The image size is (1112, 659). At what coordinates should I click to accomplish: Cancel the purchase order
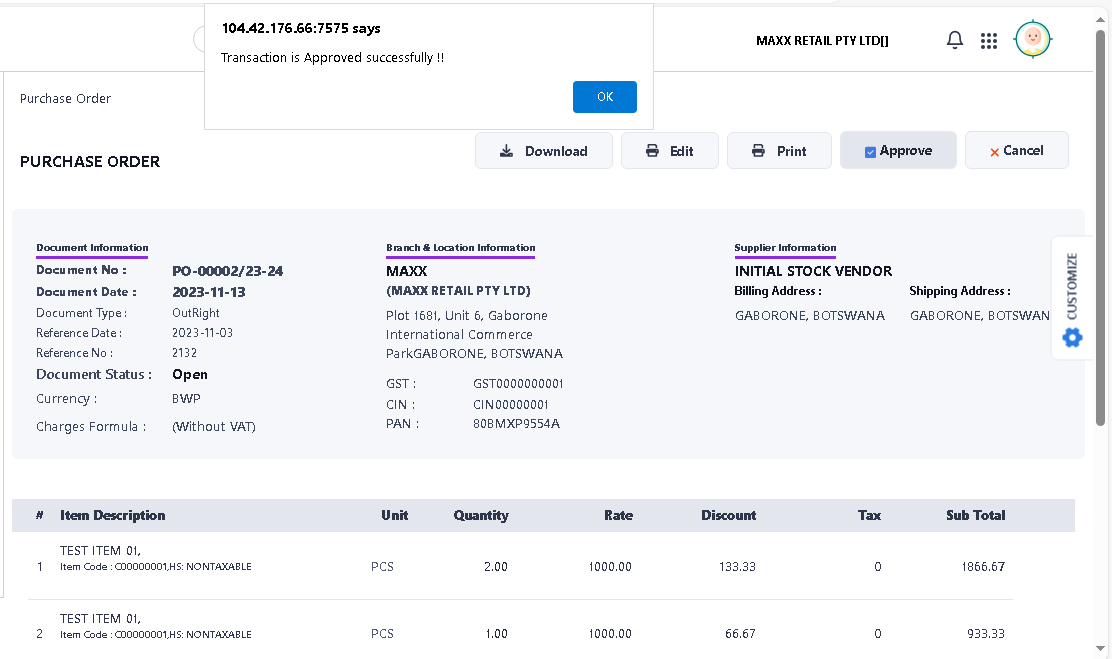pos(1016,151)
